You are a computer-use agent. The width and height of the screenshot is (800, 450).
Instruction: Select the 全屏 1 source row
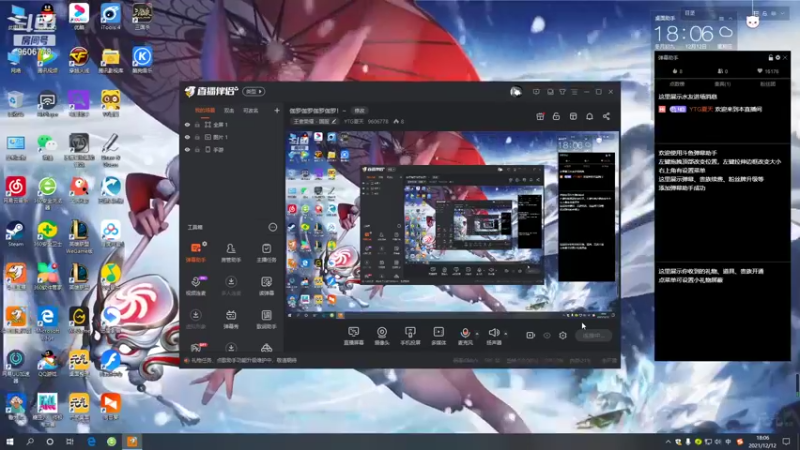pyautogui.click(x=232, y=124)
